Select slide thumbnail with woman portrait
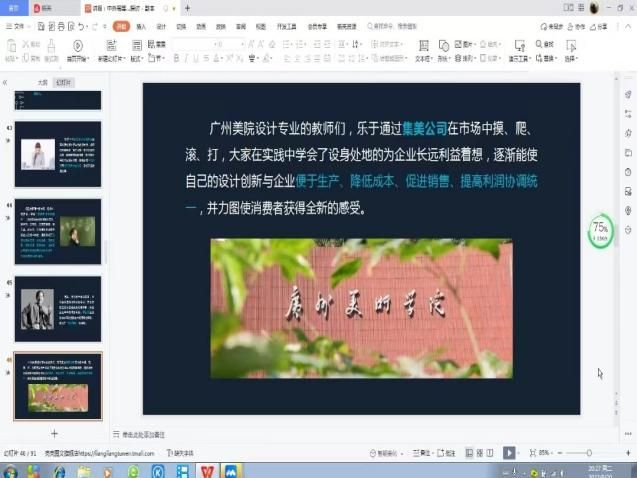This screenshot has height=478, width=637. (57, 155)
